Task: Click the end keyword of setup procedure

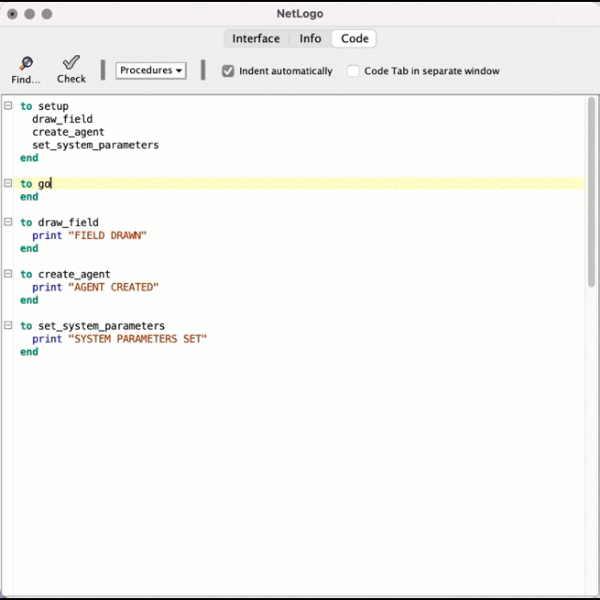Action: point(29,158)
